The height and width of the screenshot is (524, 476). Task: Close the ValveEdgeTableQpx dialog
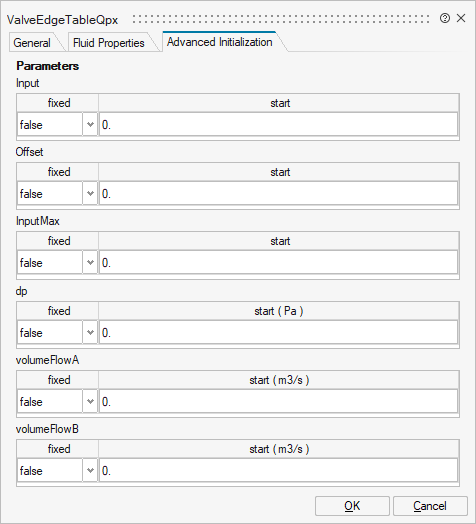click(461, 18)
